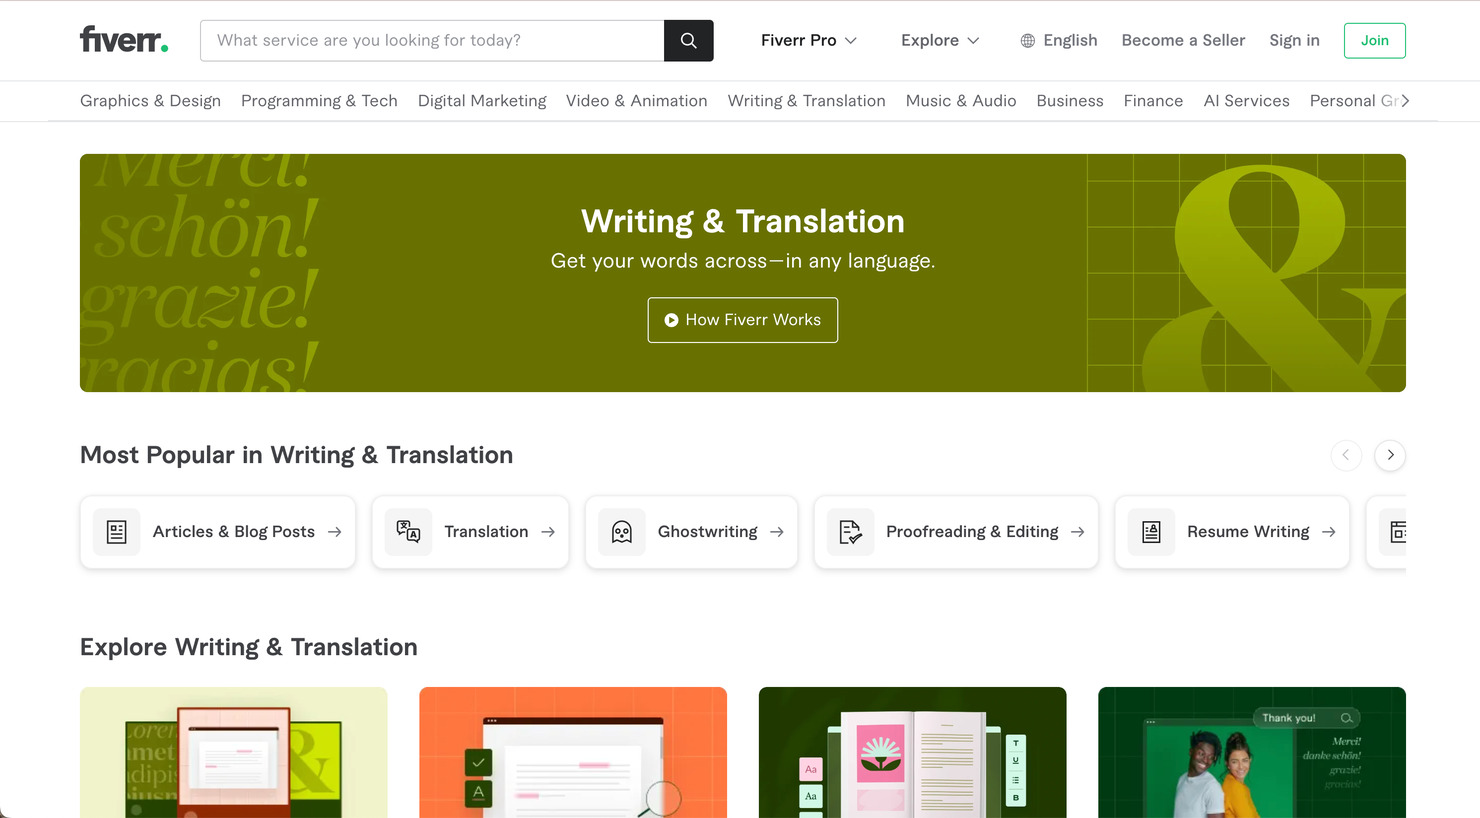Open the Resume Writing card
The width and height of the screenshot is (1480, 818).
point(1232,532)
